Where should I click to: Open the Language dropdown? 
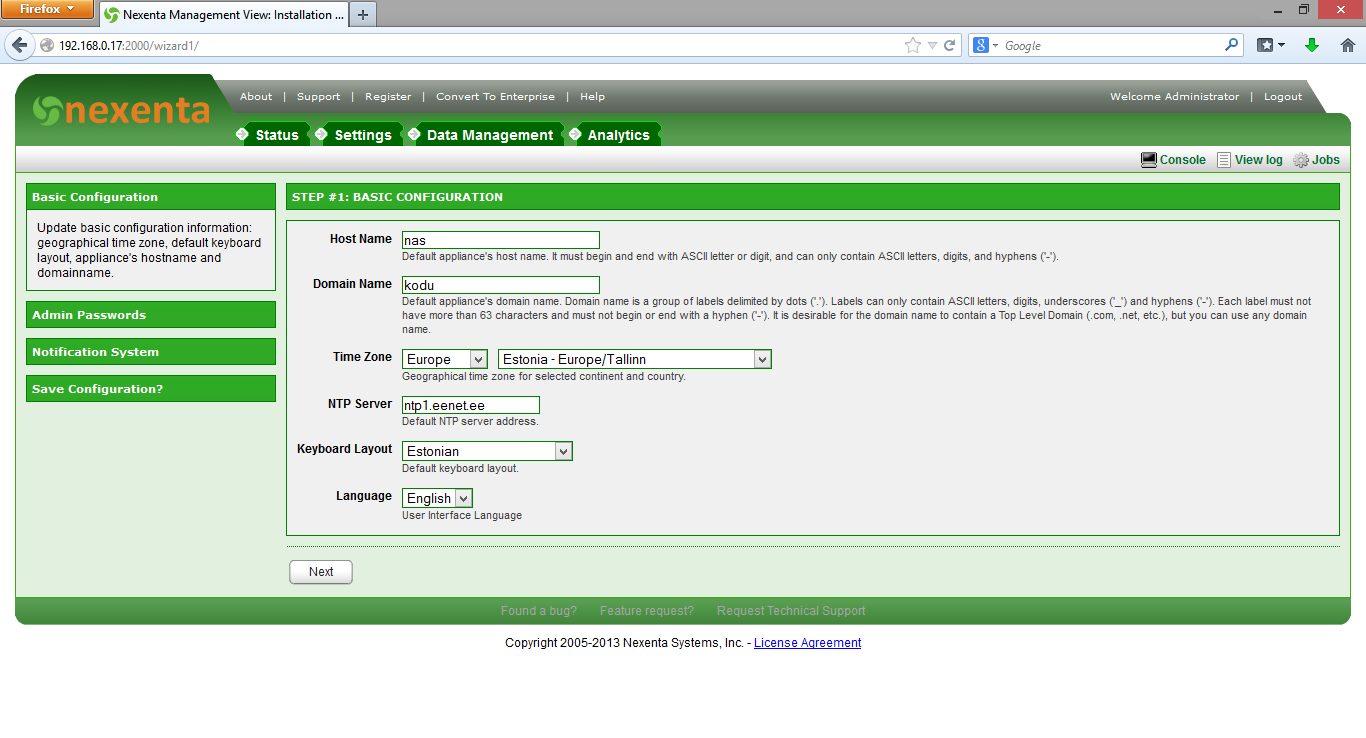point(438,498)
